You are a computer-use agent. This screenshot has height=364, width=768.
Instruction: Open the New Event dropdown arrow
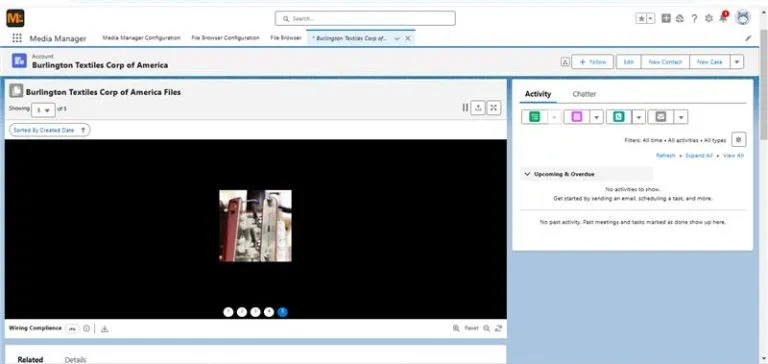(x=597, y=117)
